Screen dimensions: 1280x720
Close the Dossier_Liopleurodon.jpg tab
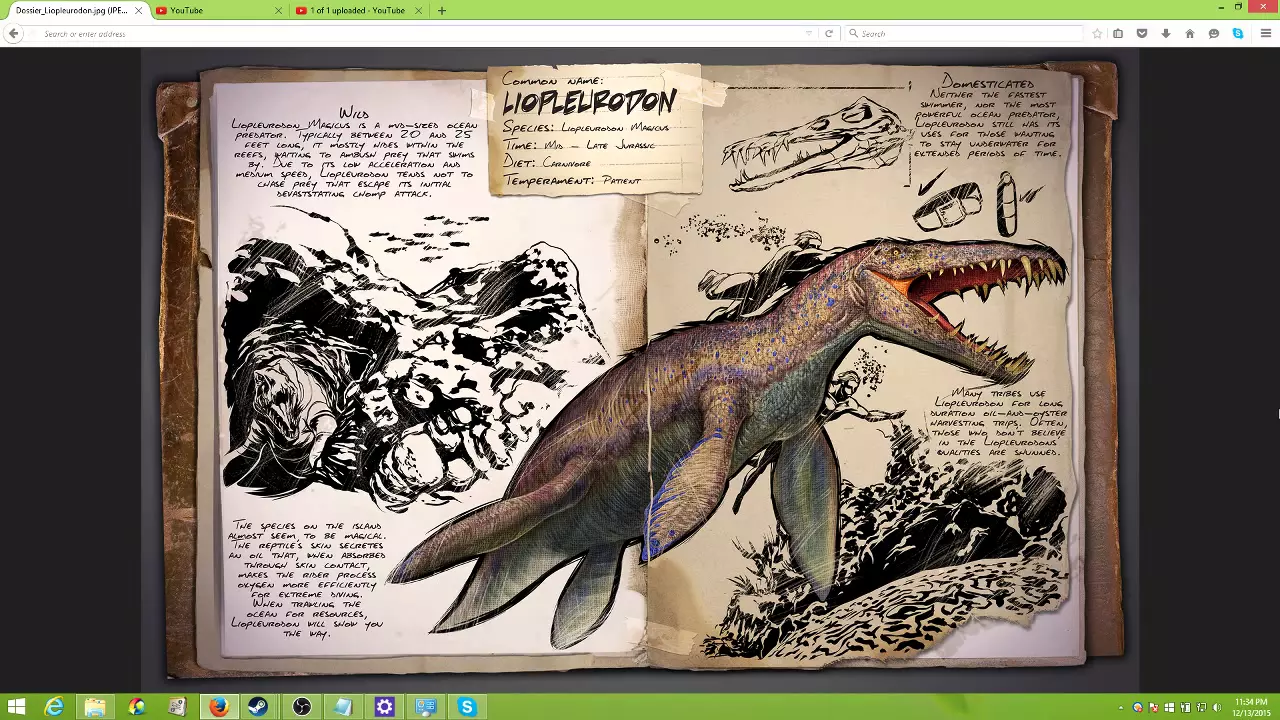point(138,10)
